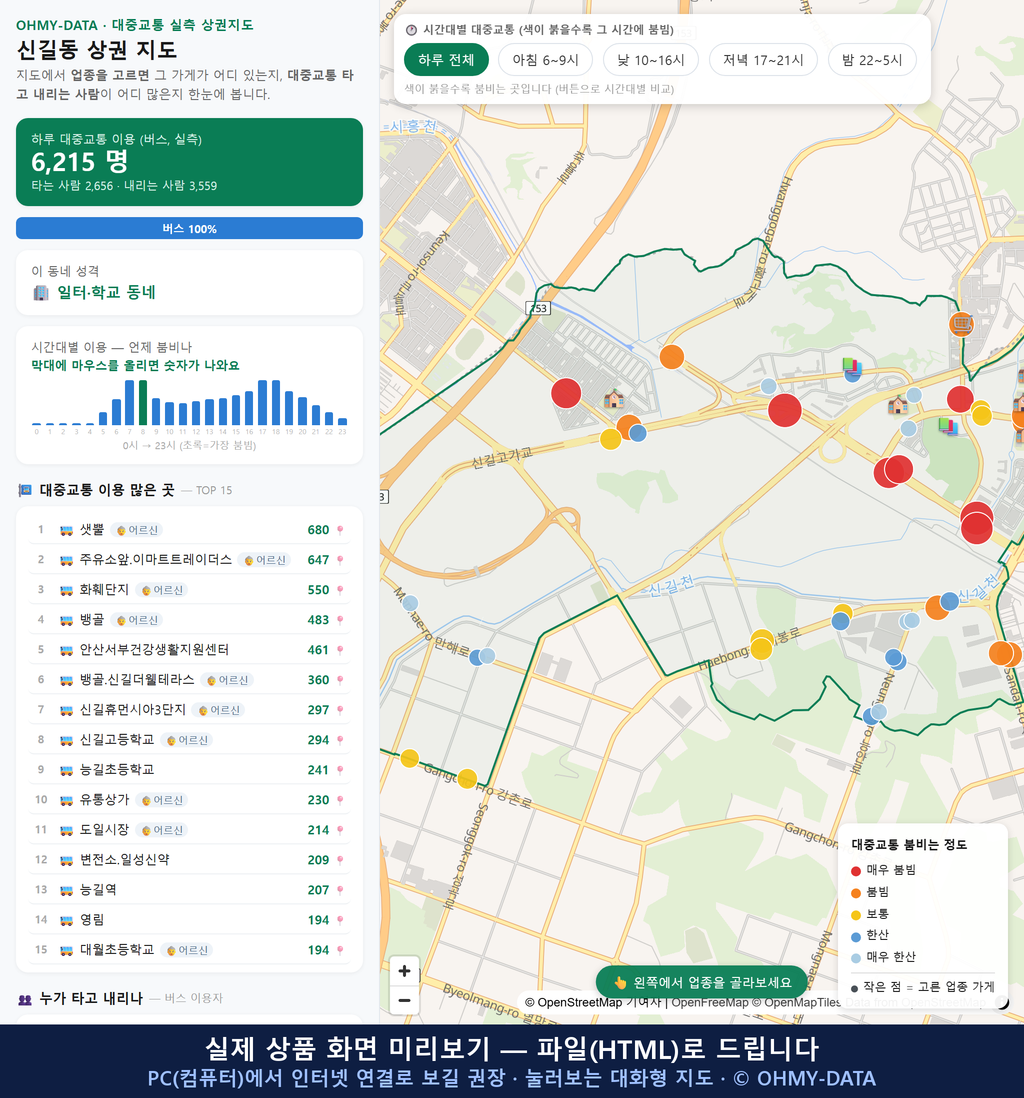This screenshot has width=1024, height=1098.
Task: Pick the 밤 22~5시 time filter
Action: (x=872, y=60)
